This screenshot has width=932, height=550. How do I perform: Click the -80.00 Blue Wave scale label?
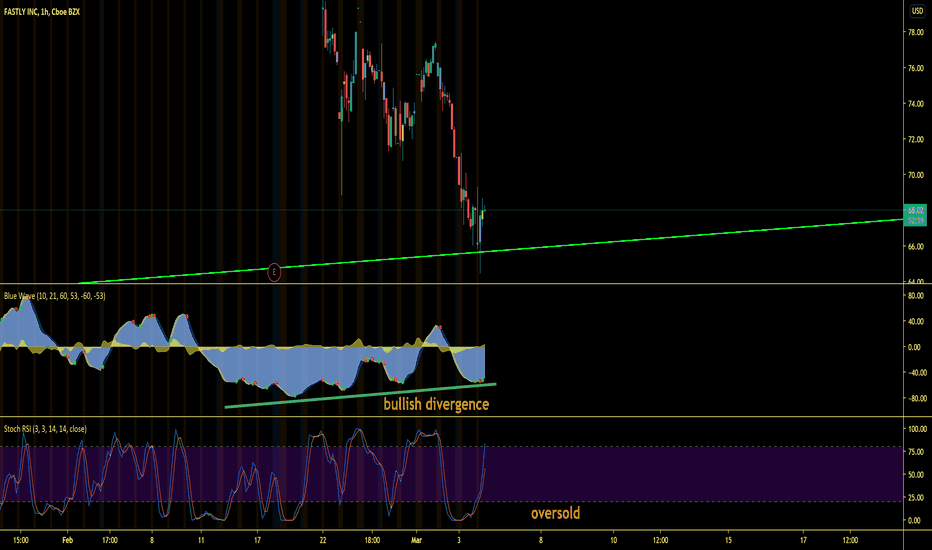pos(915,398)
